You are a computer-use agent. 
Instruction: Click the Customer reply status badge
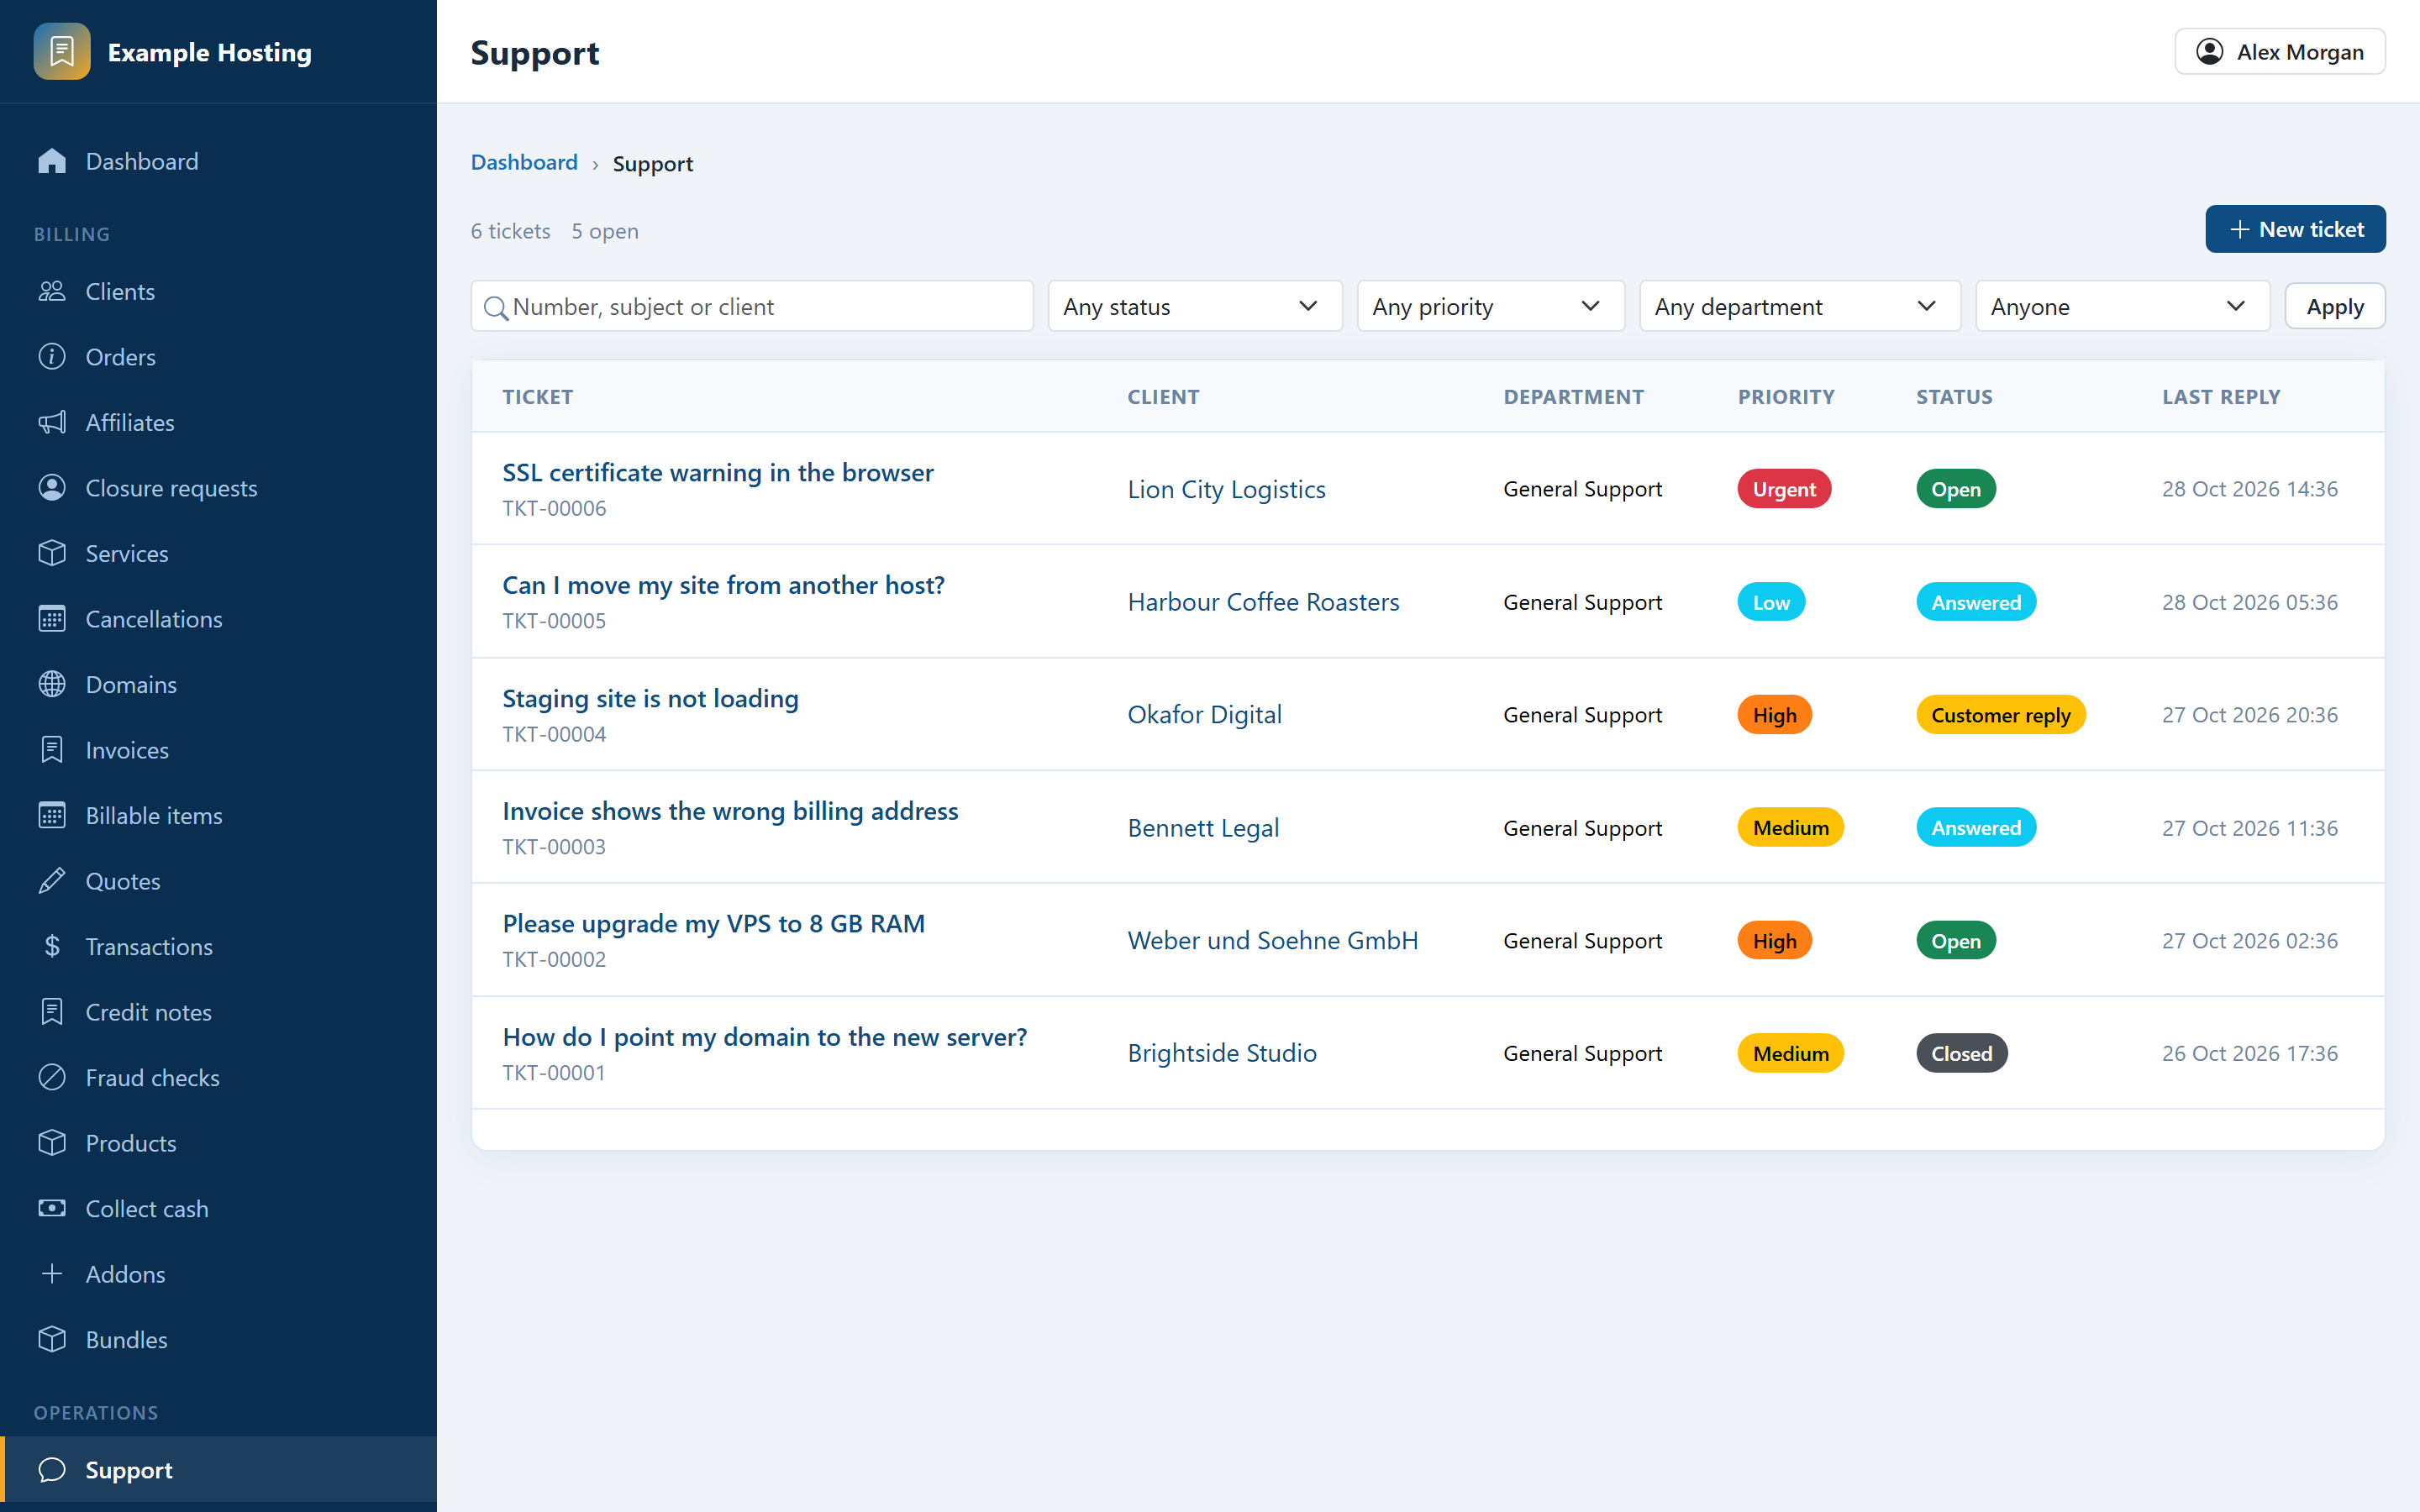(x=2001, y=715)
